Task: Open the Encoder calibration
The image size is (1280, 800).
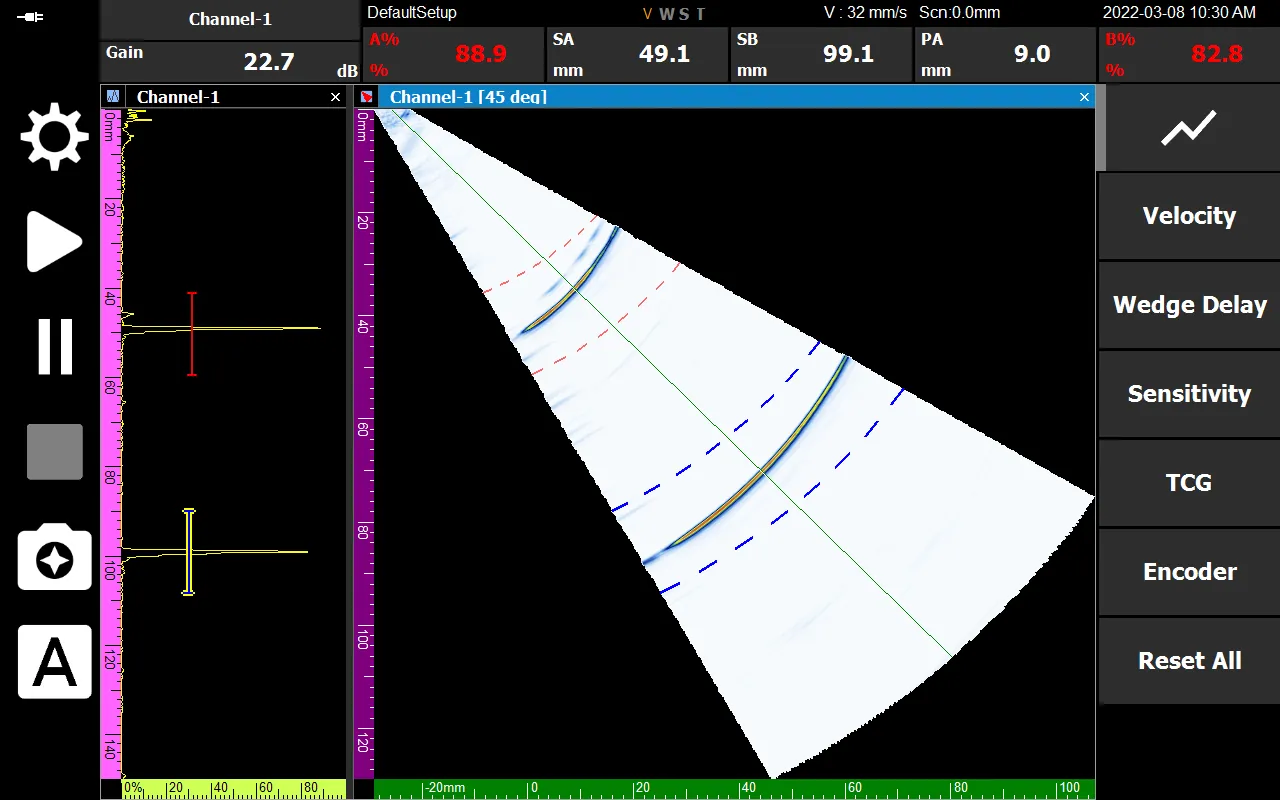Action: pyautogui.click(x=1189, y=572)
